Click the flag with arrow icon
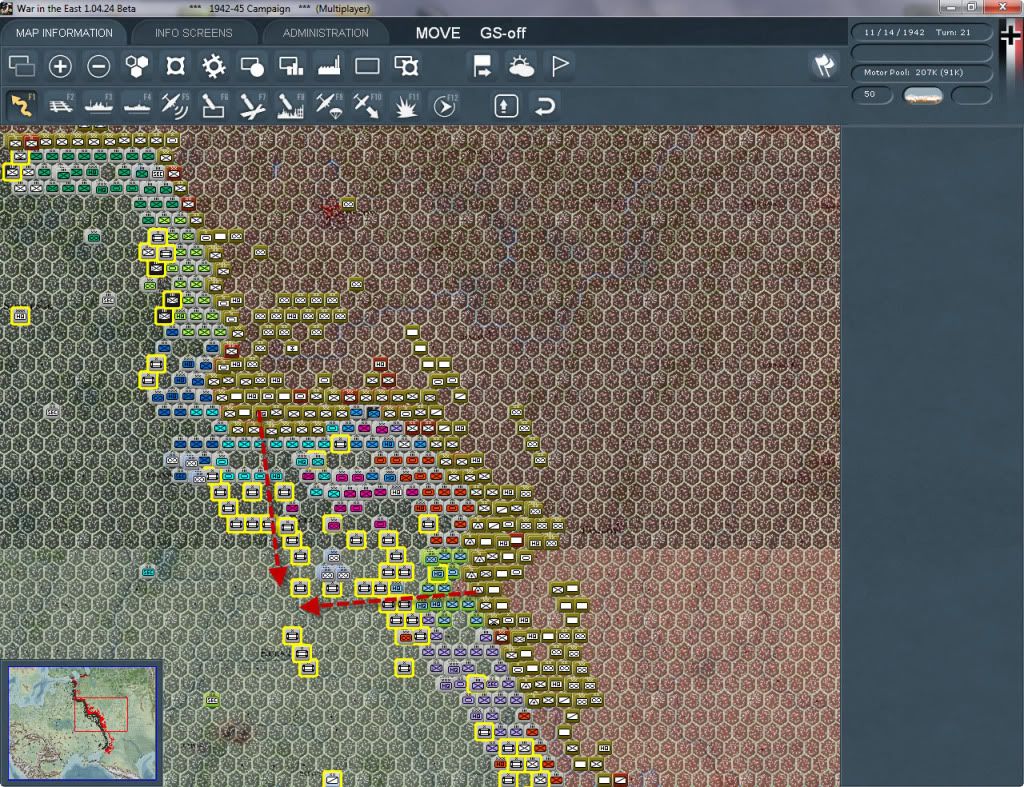This screenshot has height=787, width=1024. coord(482,66)
